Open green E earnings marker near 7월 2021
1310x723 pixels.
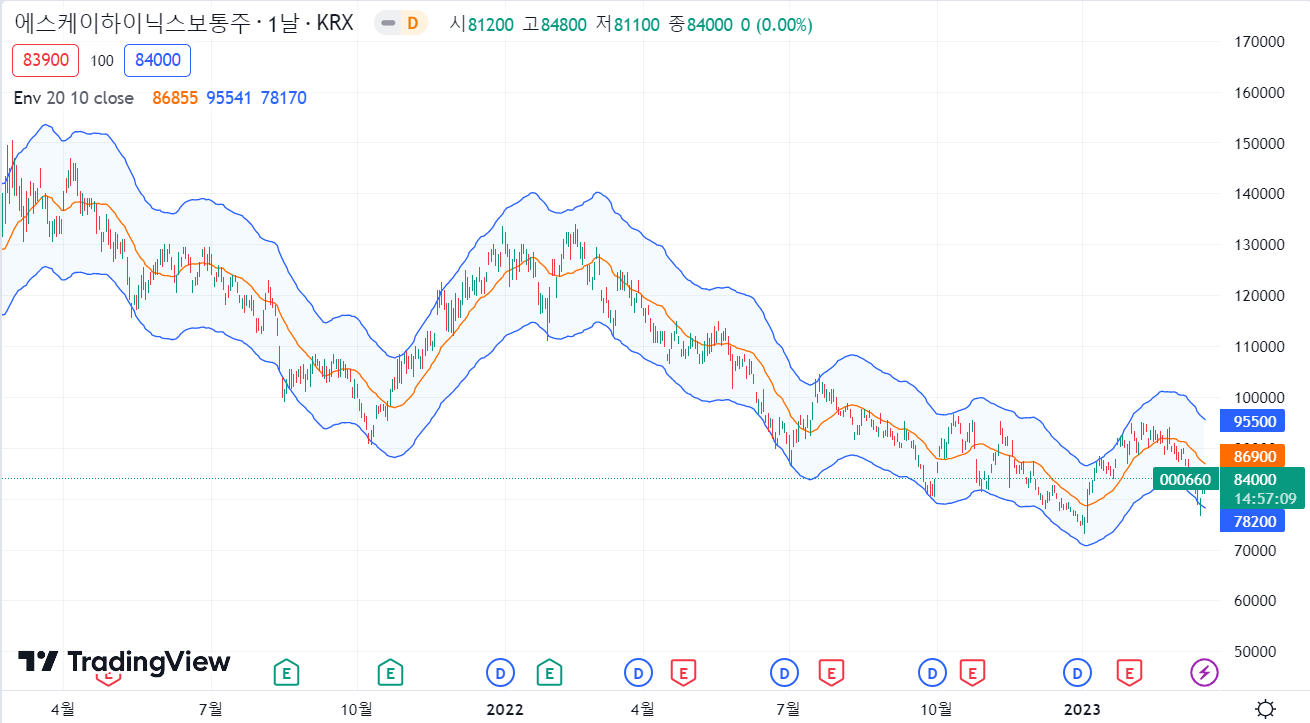point(287,673)
